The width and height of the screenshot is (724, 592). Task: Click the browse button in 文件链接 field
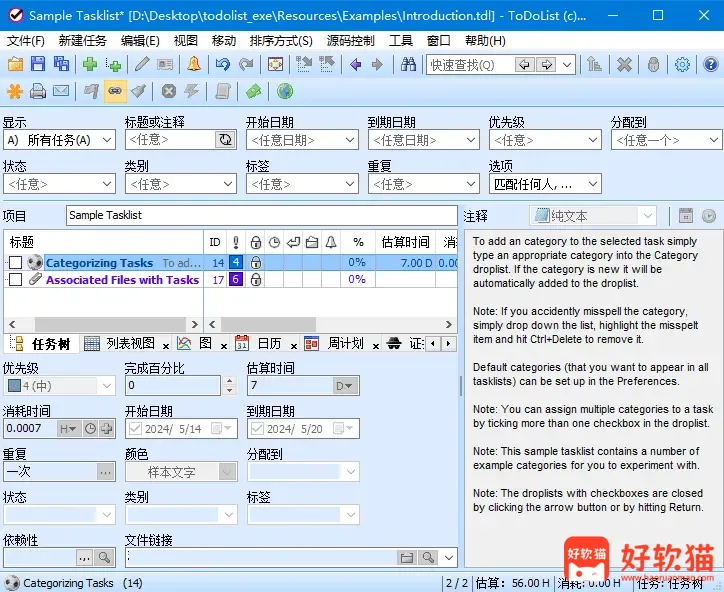406,558
